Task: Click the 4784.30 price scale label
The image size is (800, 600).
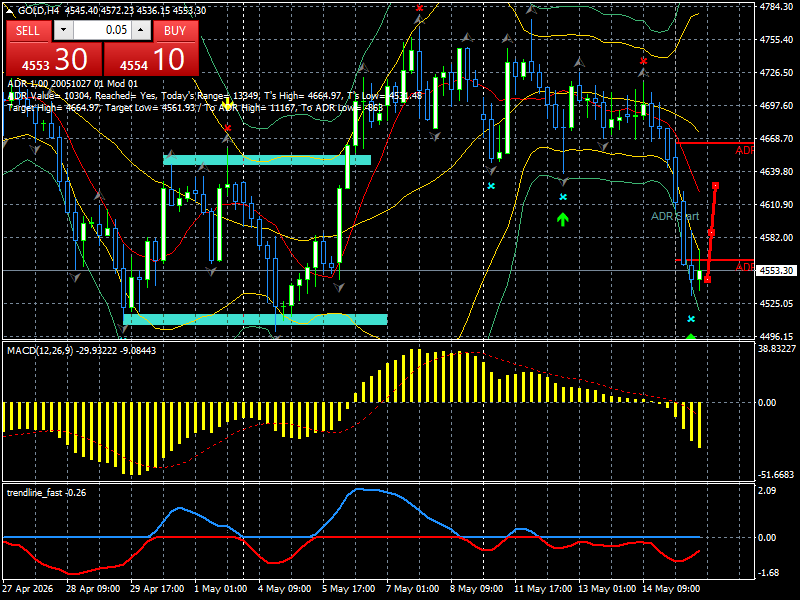Action: (x=776, y=7)
